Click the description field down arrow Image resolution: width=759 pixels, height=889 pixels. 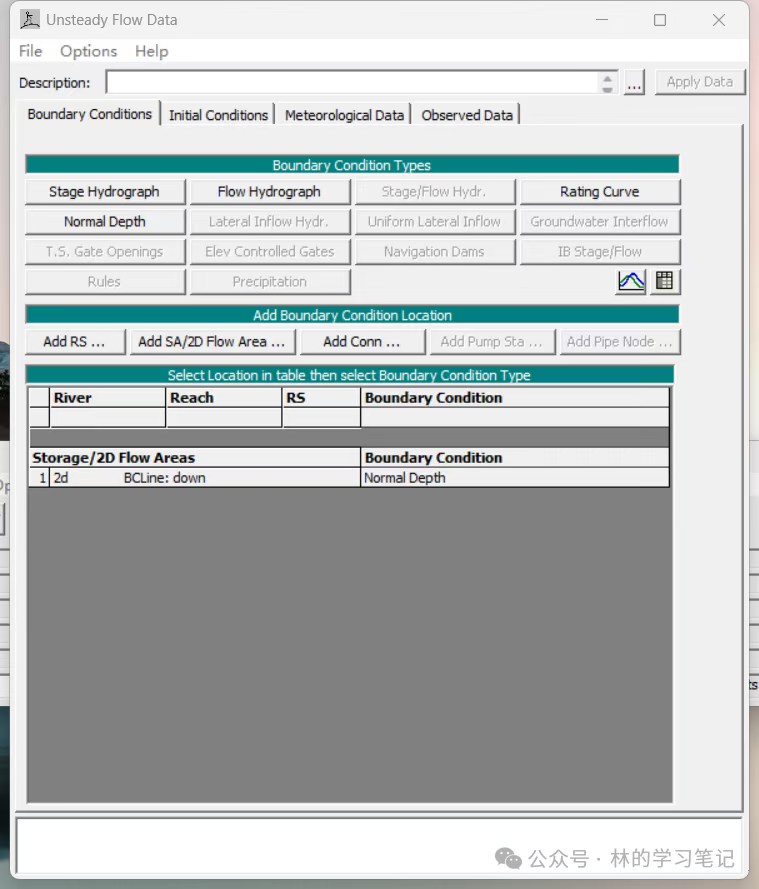(x=607, y=89)
